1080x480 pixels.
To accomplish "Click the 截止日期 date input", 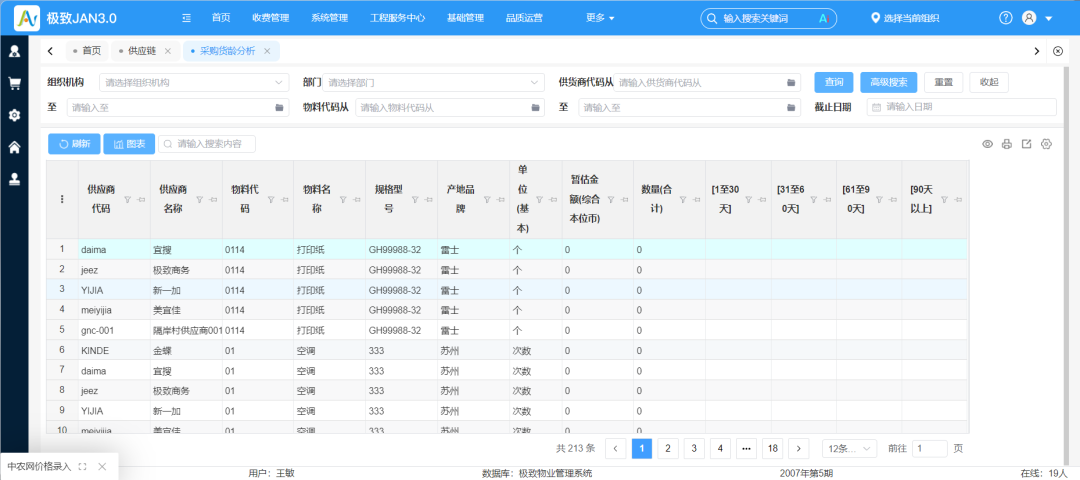I will (962, 107).
